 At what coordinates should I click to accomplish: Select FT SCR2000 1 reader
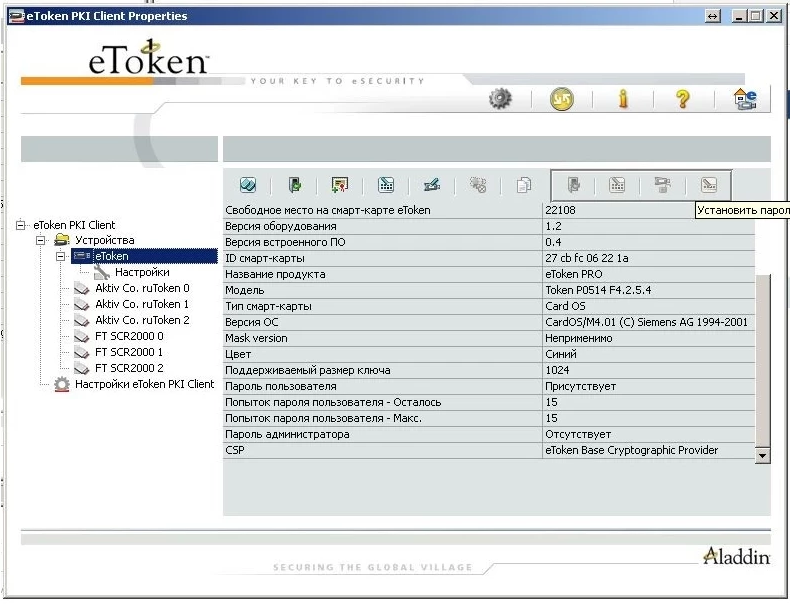129,352
